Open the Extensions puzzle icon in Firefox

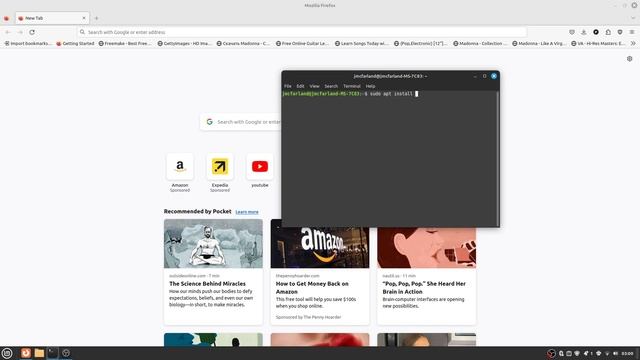coord(608,32)
